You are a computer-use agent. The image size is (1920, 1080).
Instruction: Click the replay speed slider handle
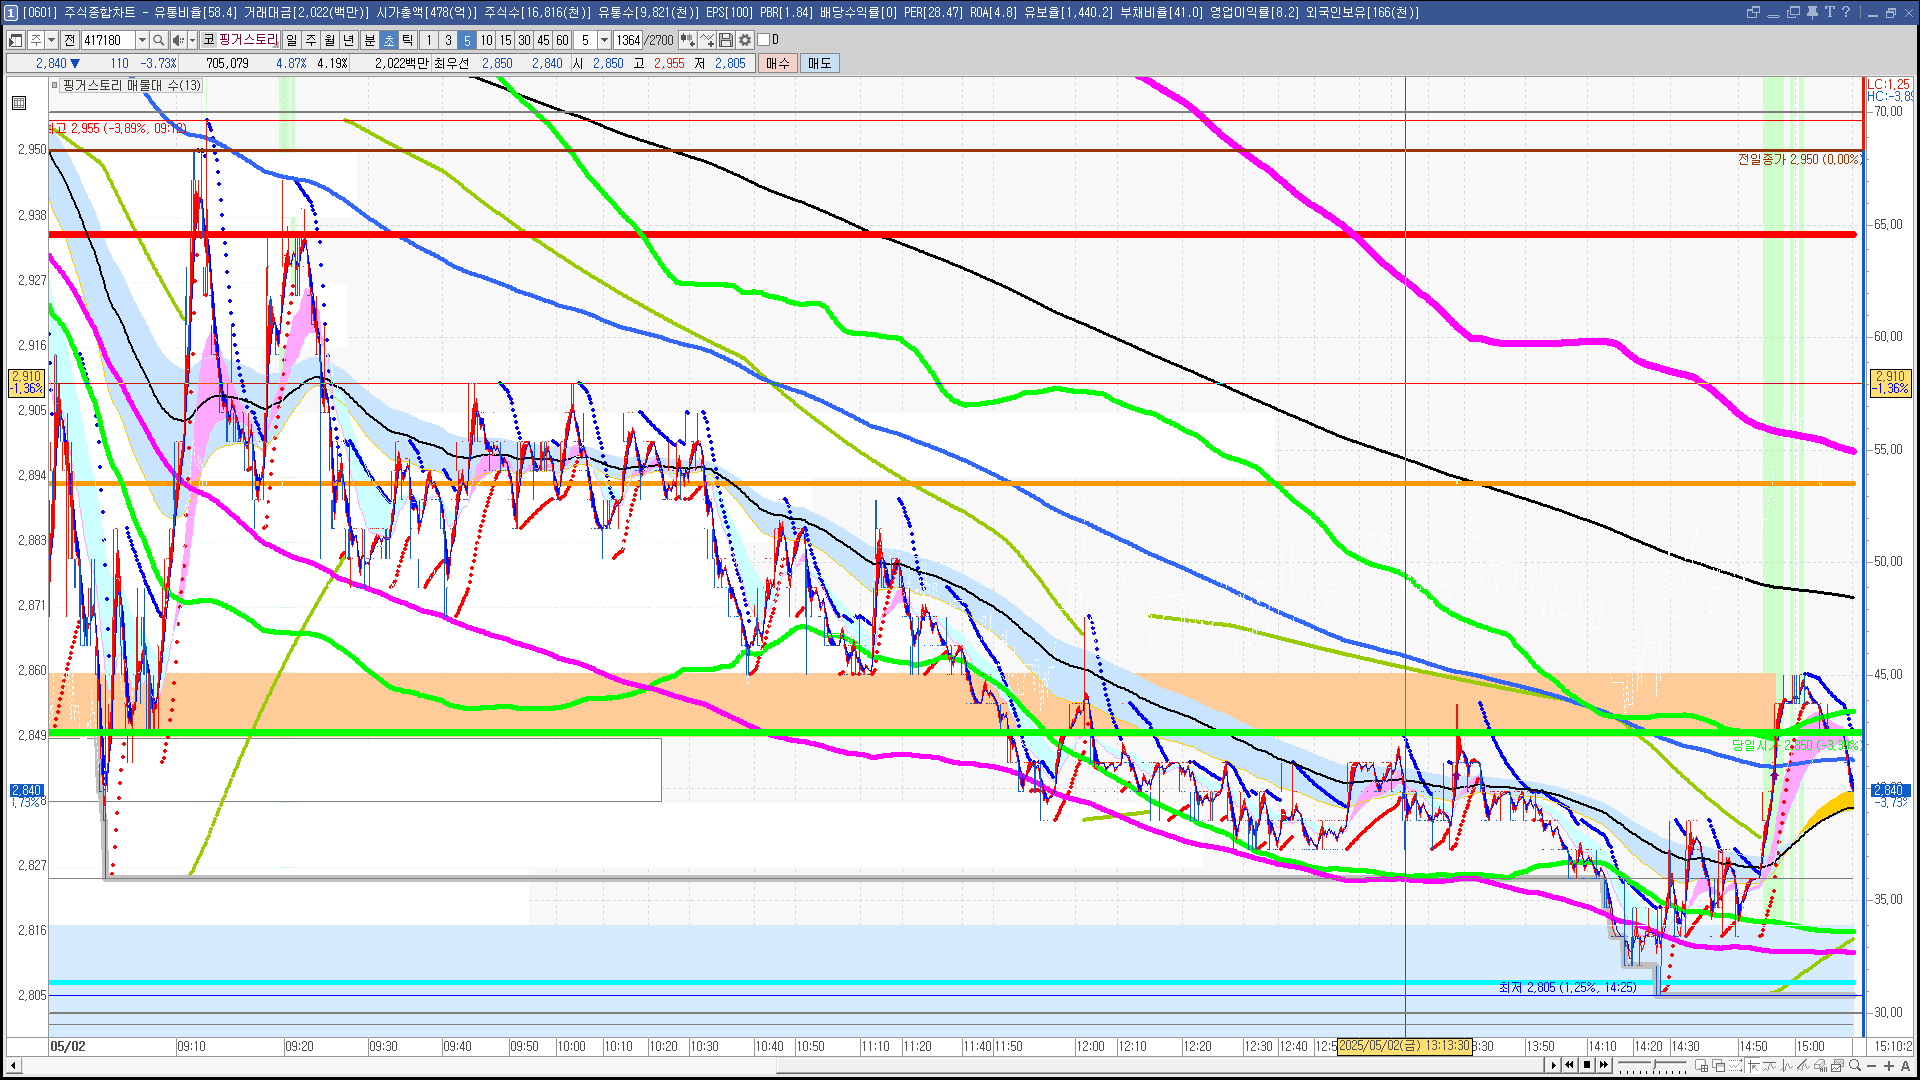1655,1065
